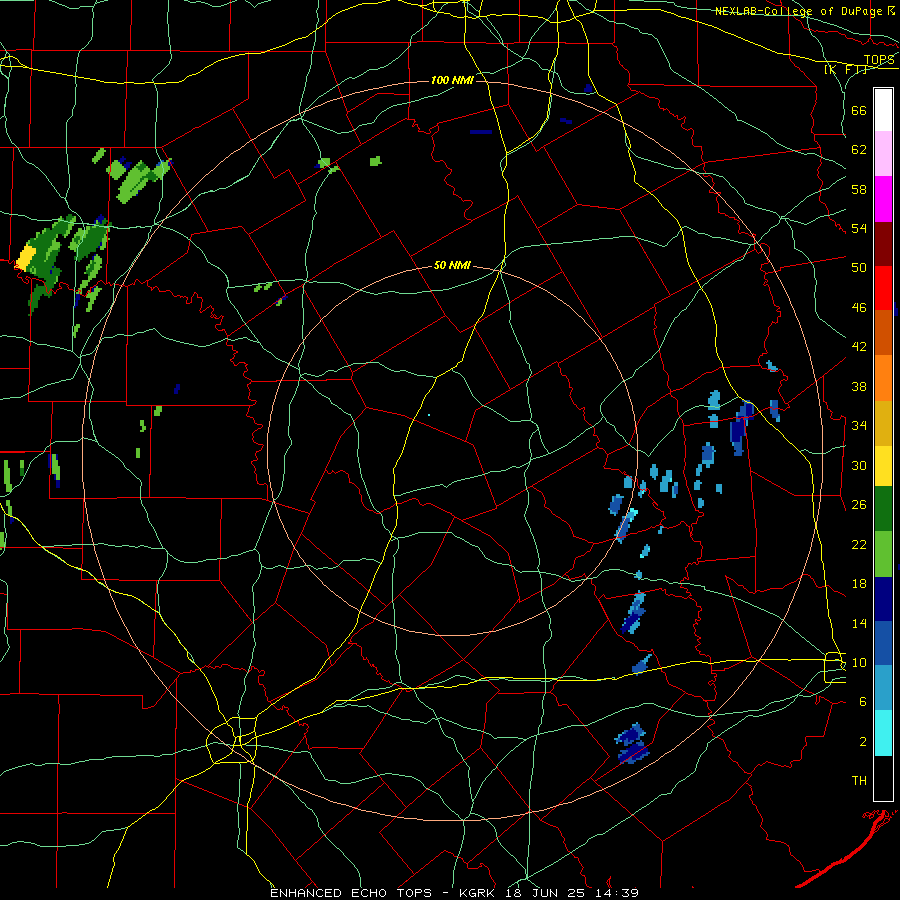Image resolution: width=900 pixels, height=900 pixels.
Task: Click legend value '34'
Action: (x=859, y=426)
